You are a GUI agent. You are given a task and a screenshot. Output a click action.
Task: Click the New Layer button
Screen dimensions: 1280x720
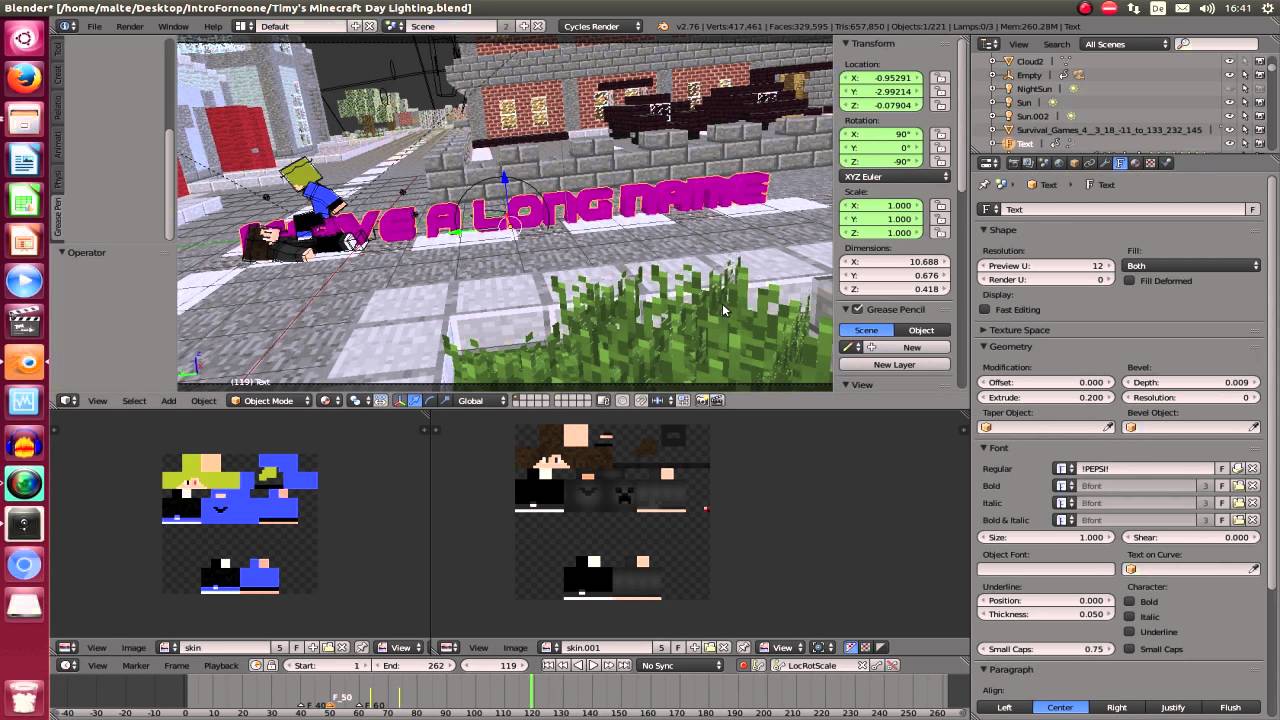[x=894, y=365]
